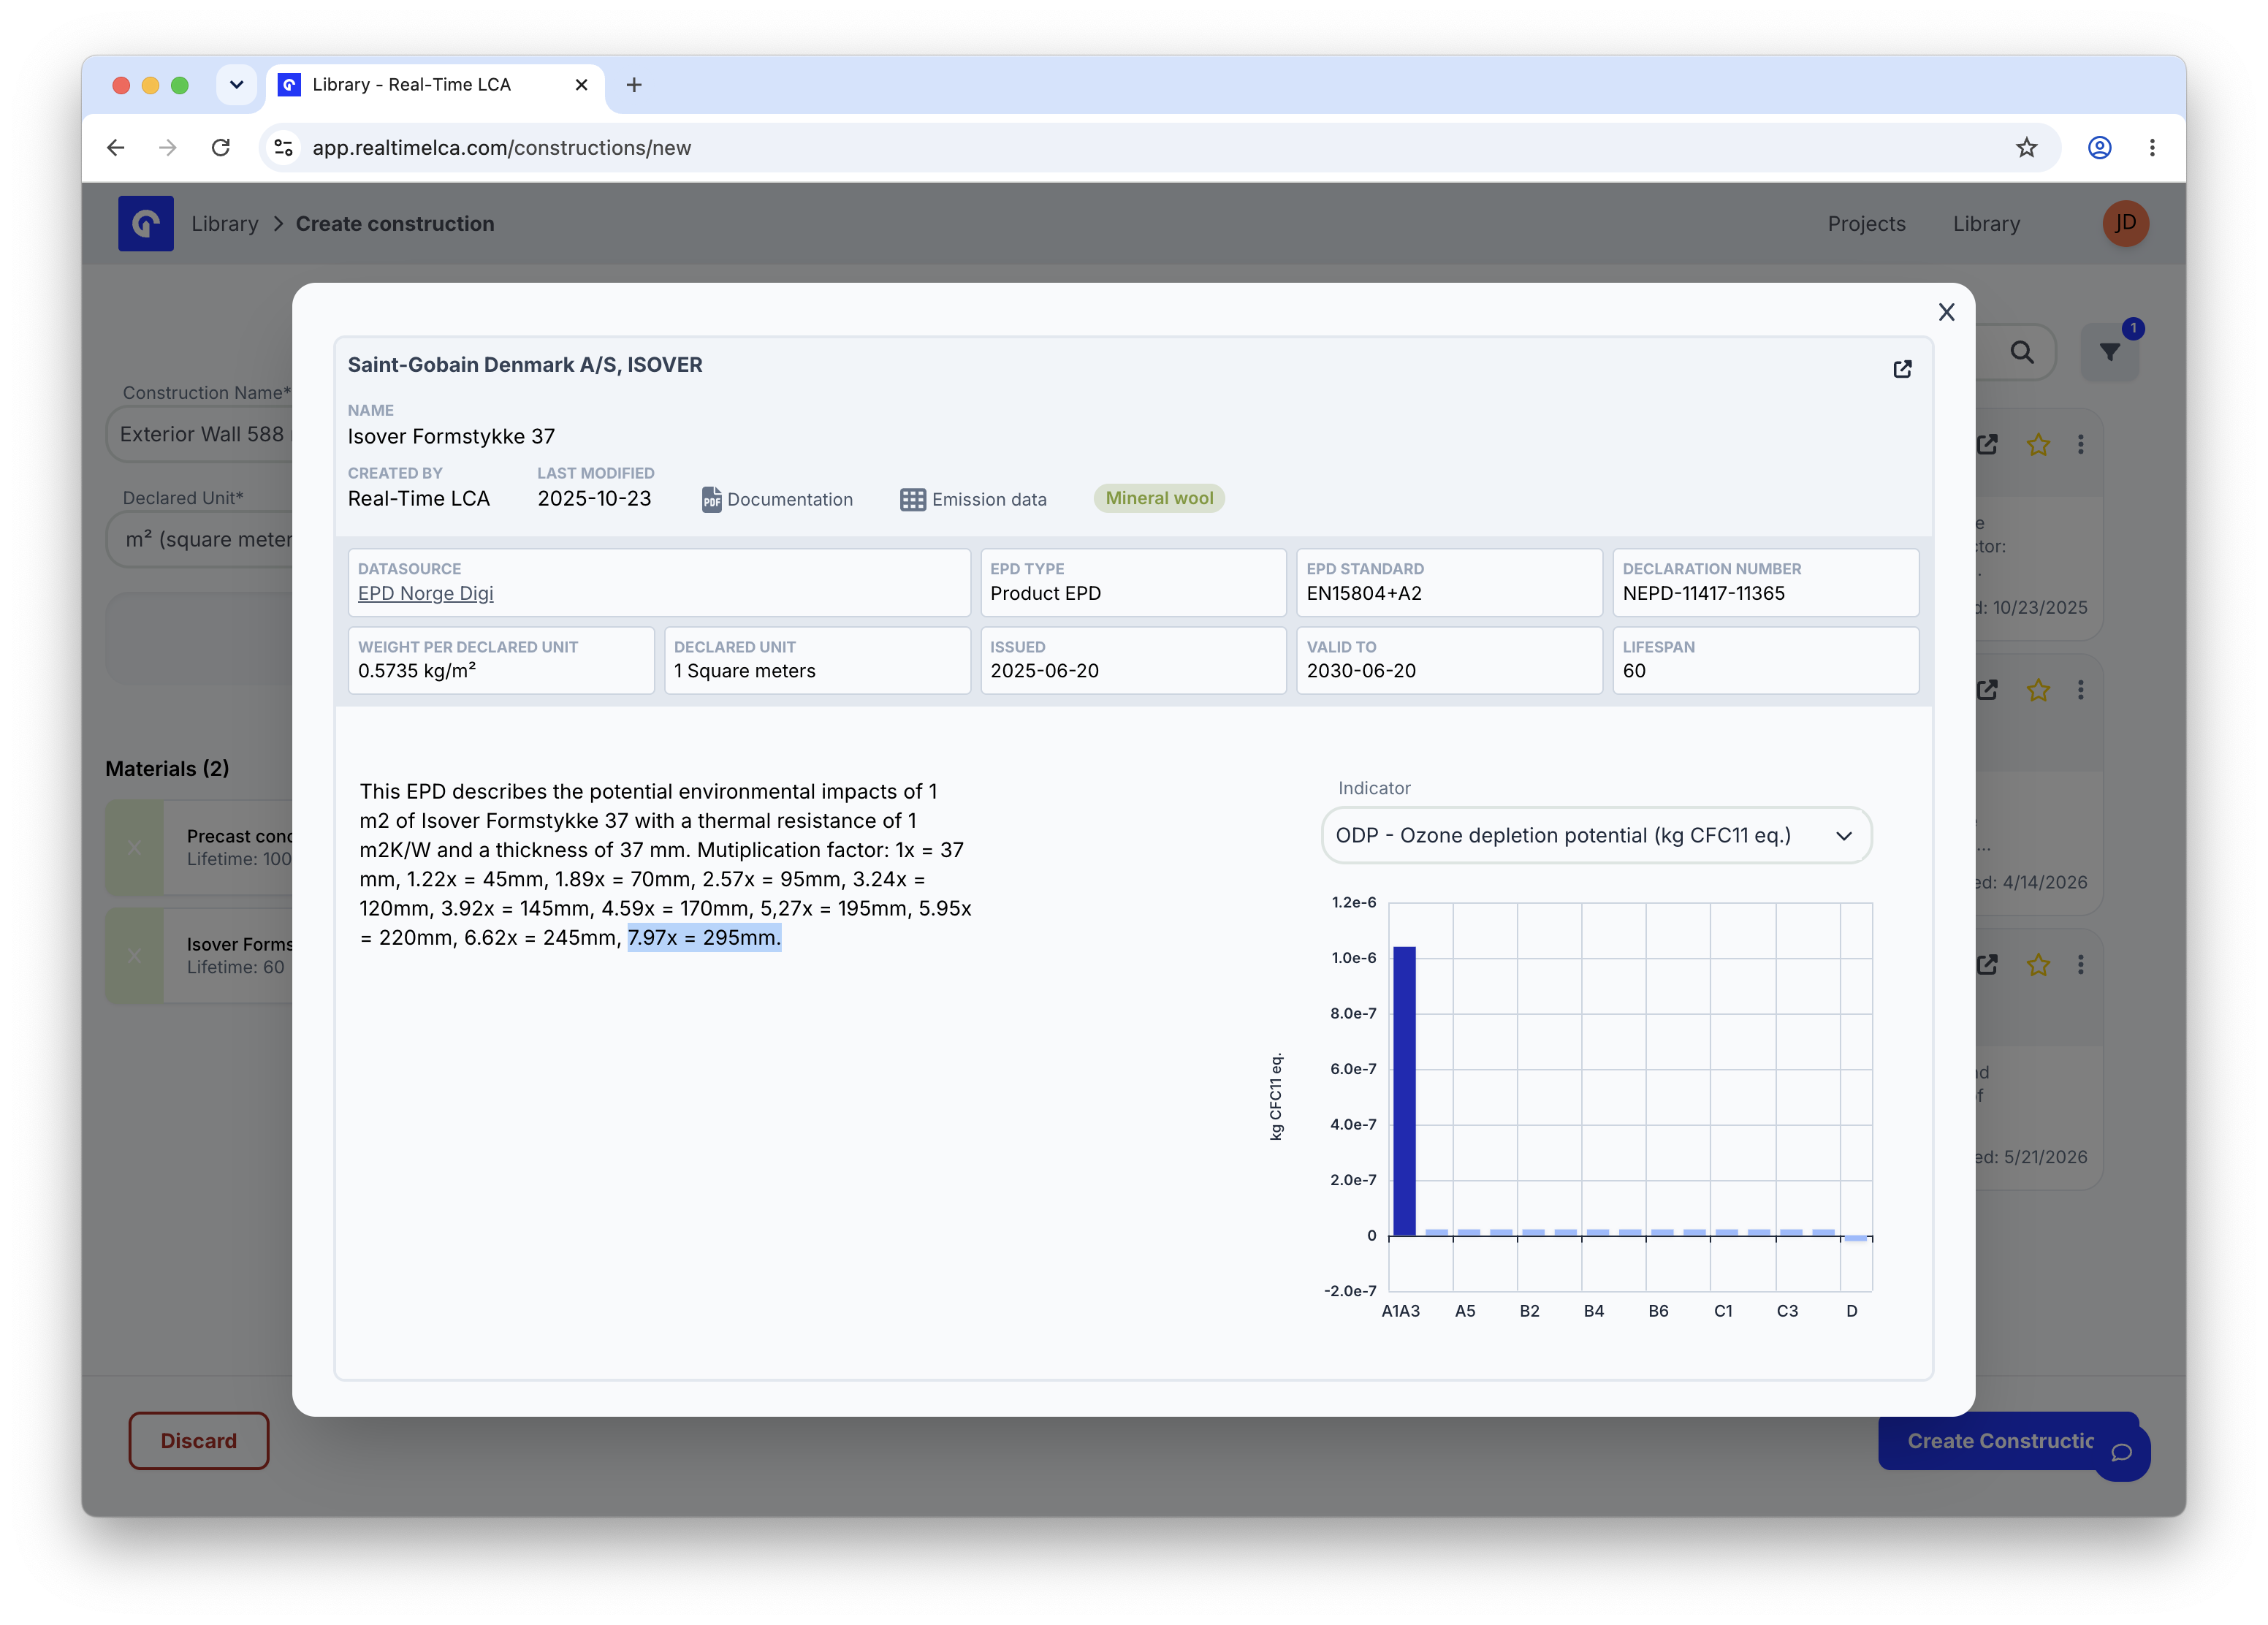Screen dimensions: 2268x1625
Task: Click the address bar URL
Action: point(501,148)
